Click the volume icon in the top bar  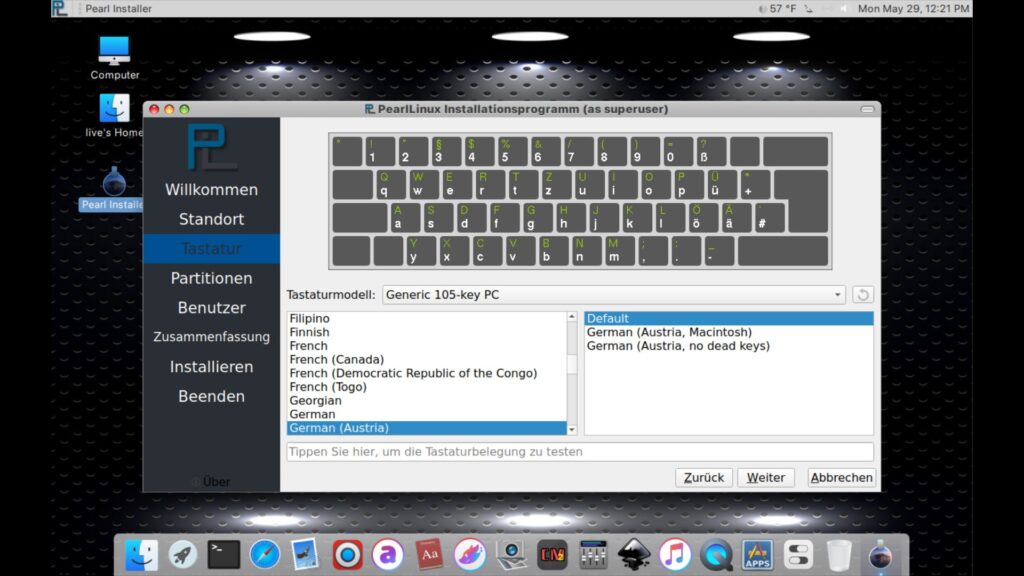click(844, 8)
